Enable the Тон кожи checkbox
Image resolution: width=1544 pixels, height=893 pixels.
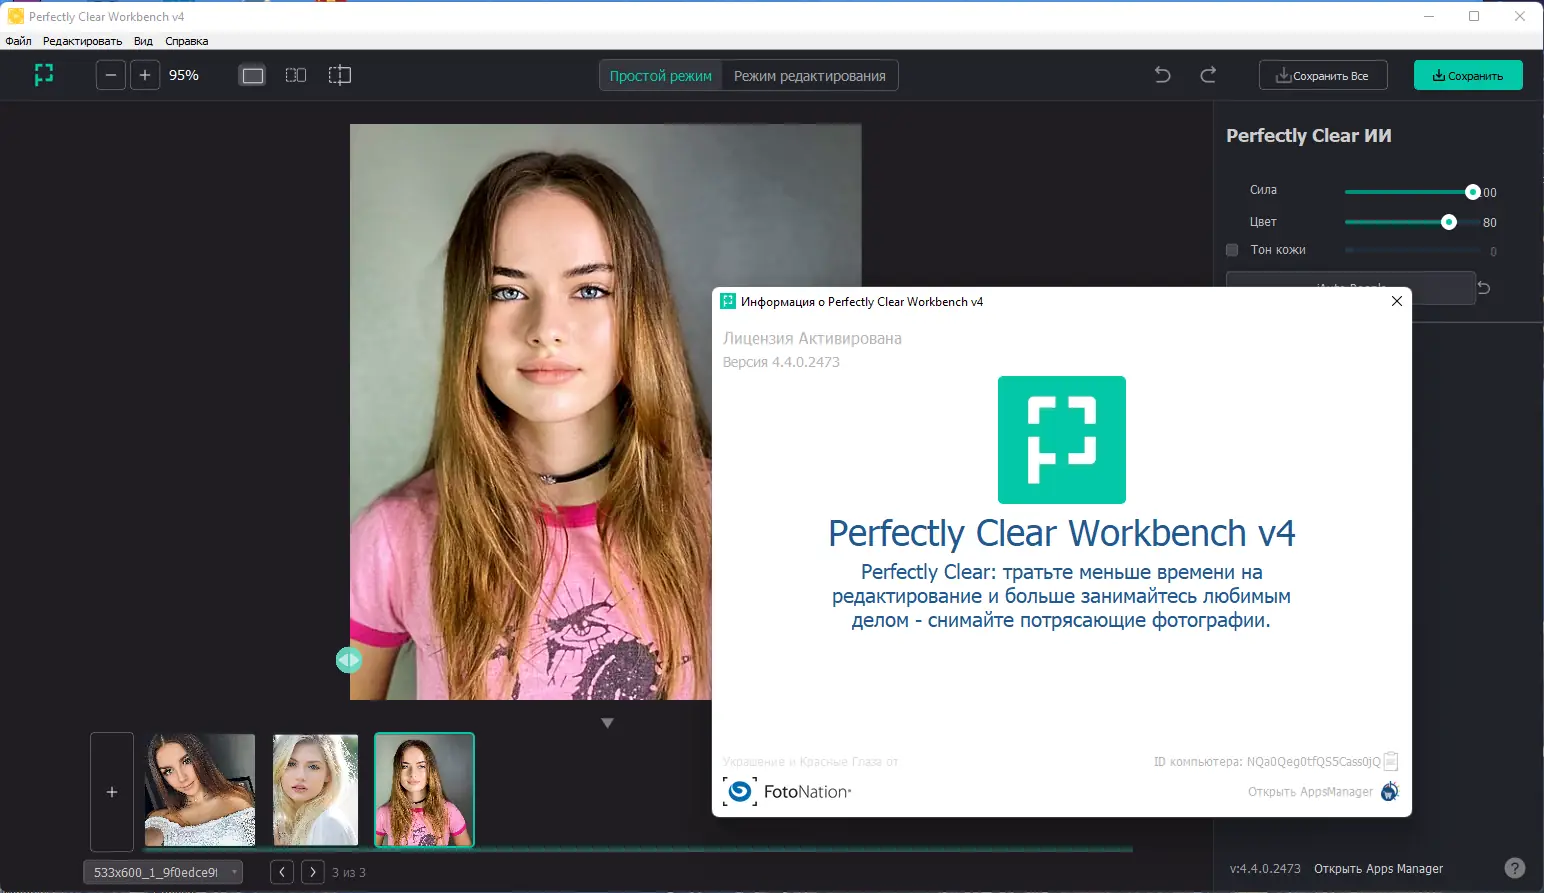click(x=1232, y=249)
